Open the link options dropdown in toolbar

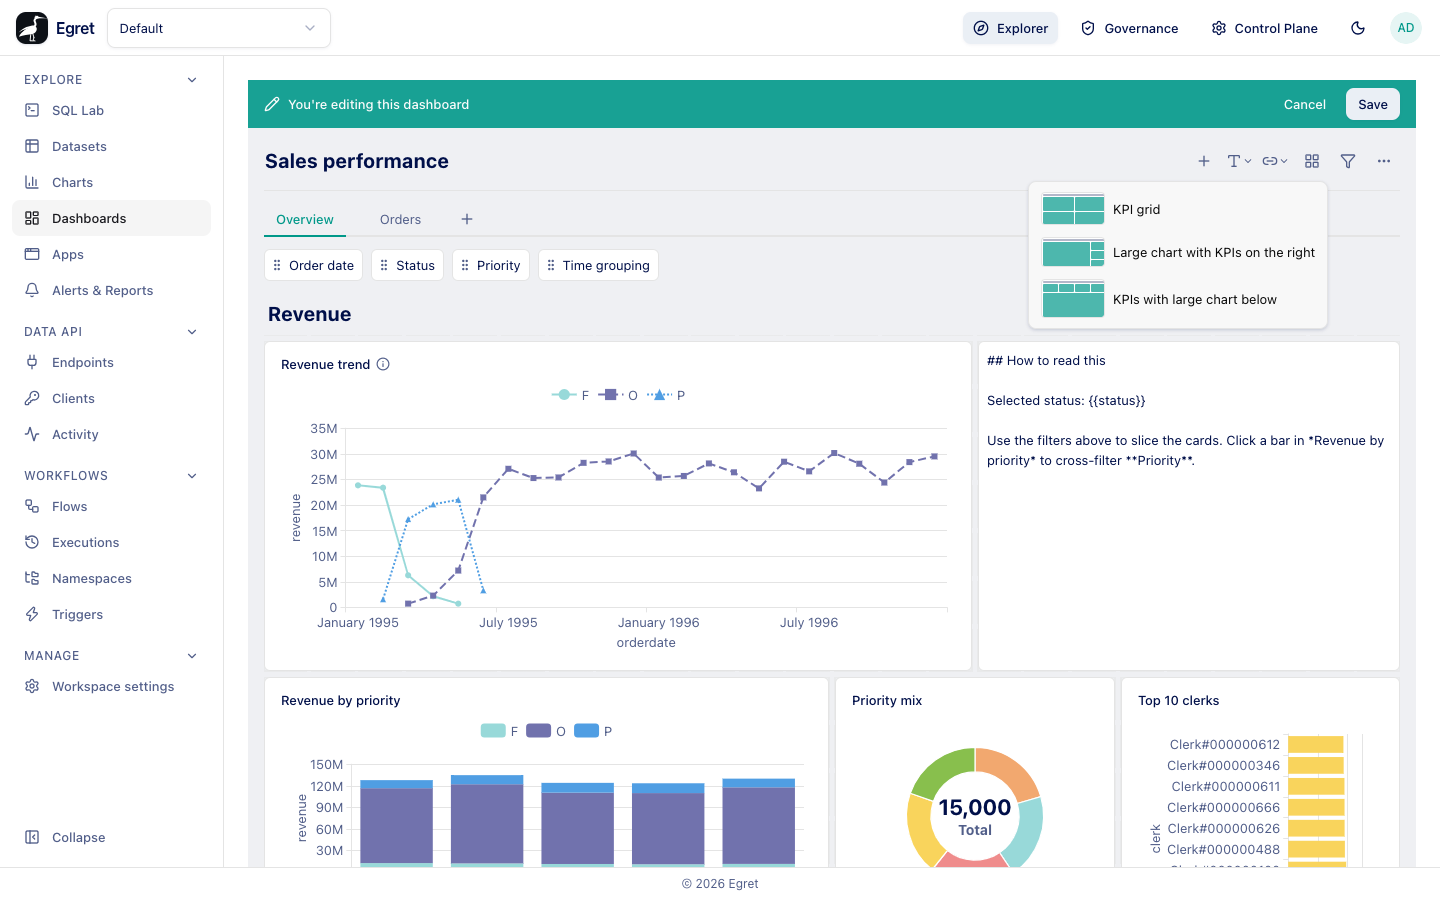(1275, 161)
